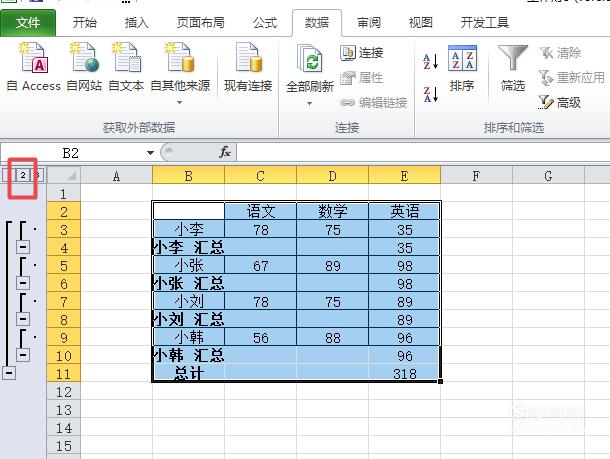Click 清除 clear filter
This screenshot has height=459, width=610.
click(x=560, y=53)
